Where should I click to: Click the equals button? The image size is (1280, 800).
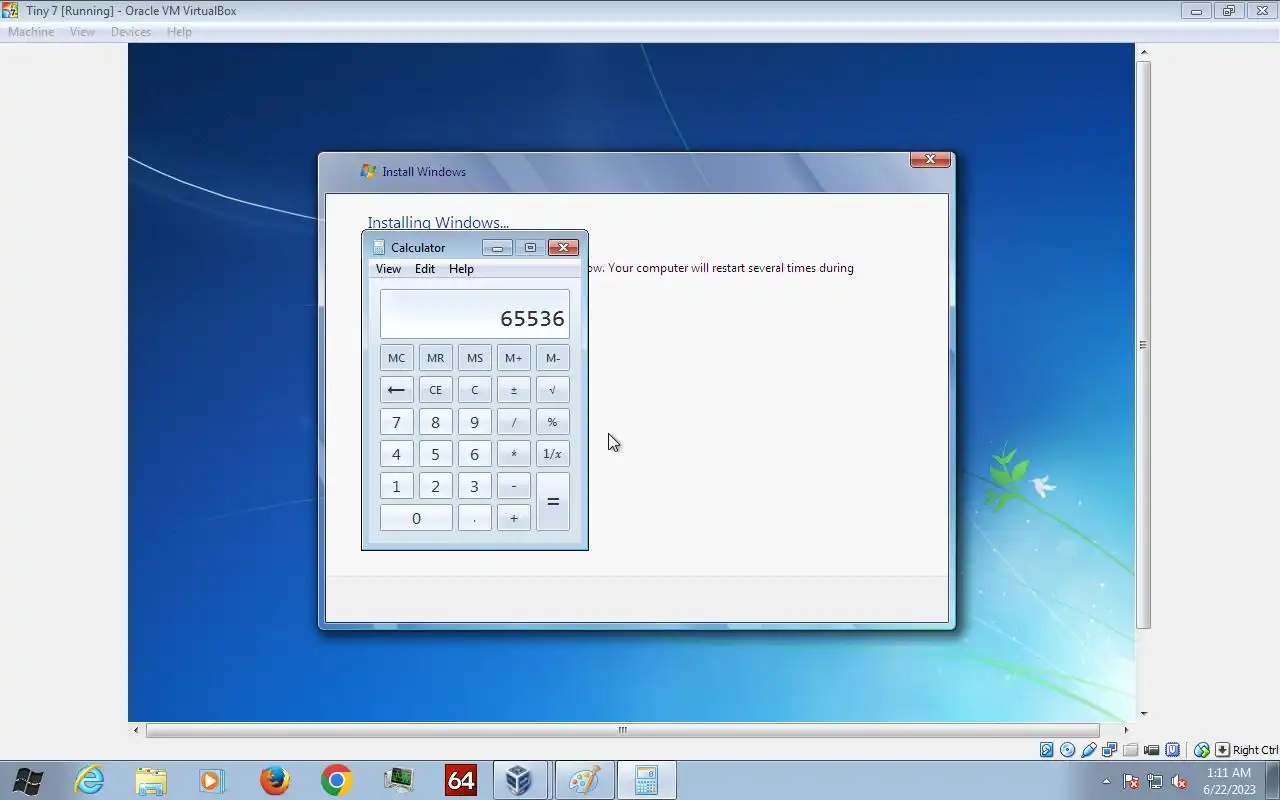(x=553, y=502)
